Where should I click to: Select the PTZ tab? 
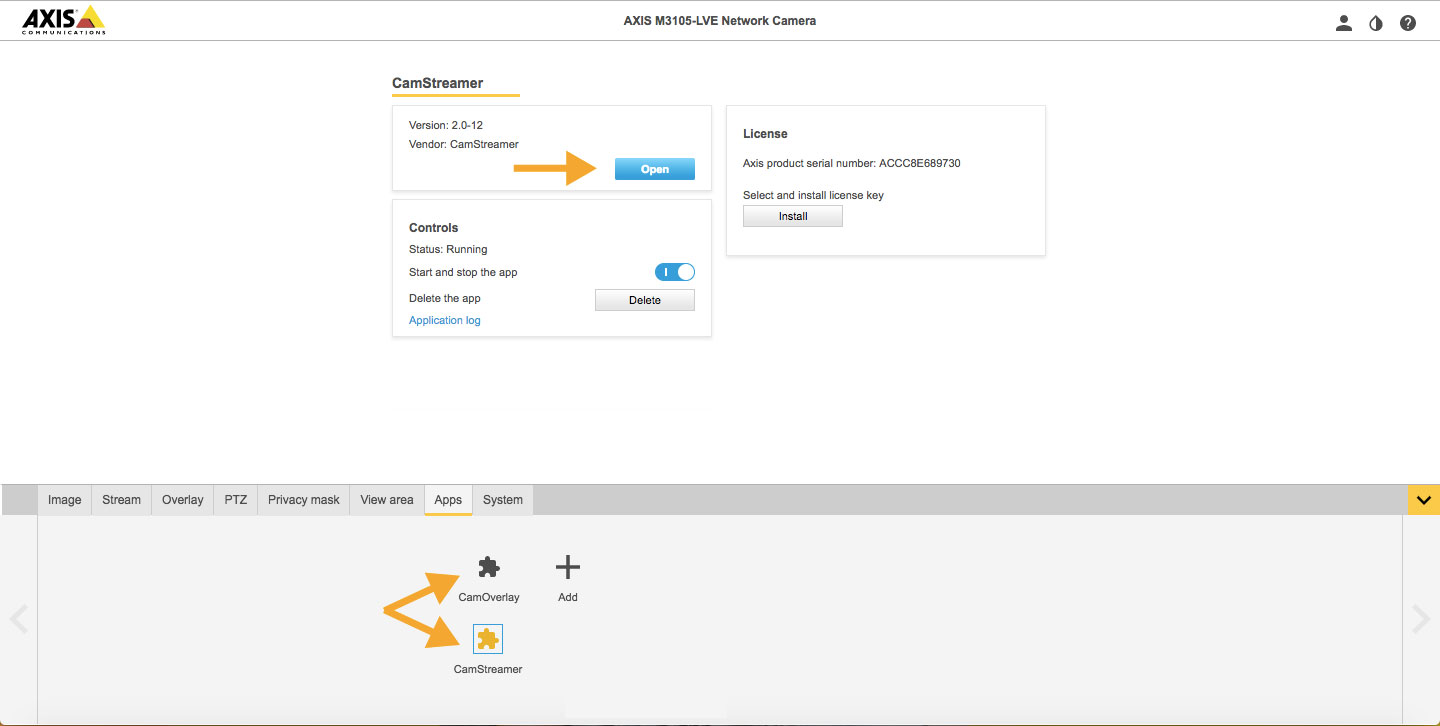[236, 500]
